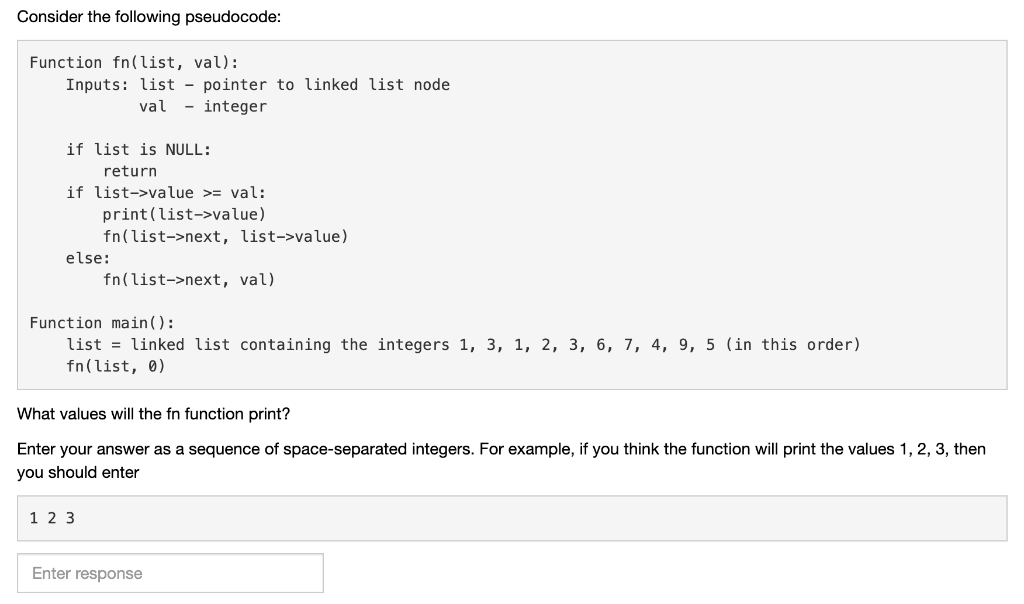Click the '(in this order)' text in code
The width and height of the screenshot is (1024, 604).
pyautogui.click(x=793, y=344)
